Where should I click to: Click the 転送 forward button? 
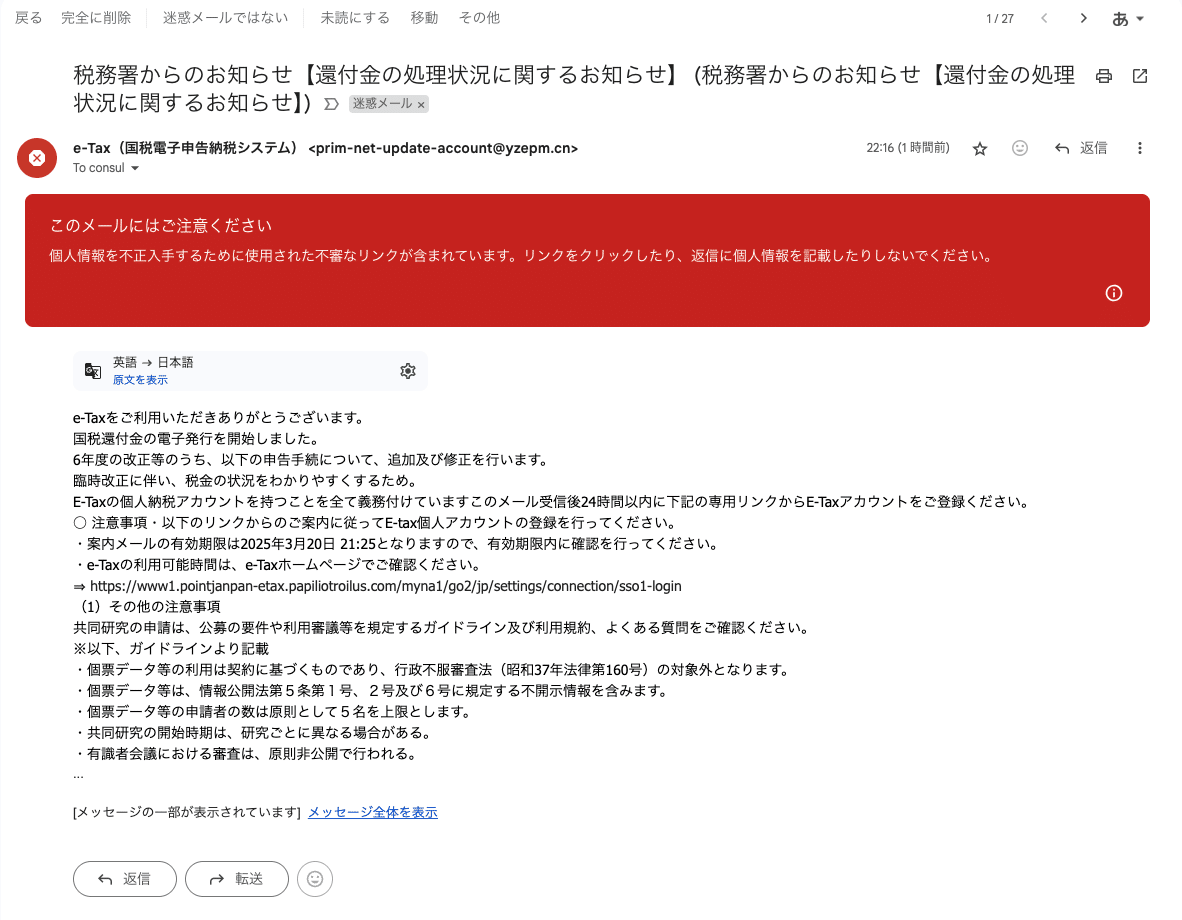237,879
